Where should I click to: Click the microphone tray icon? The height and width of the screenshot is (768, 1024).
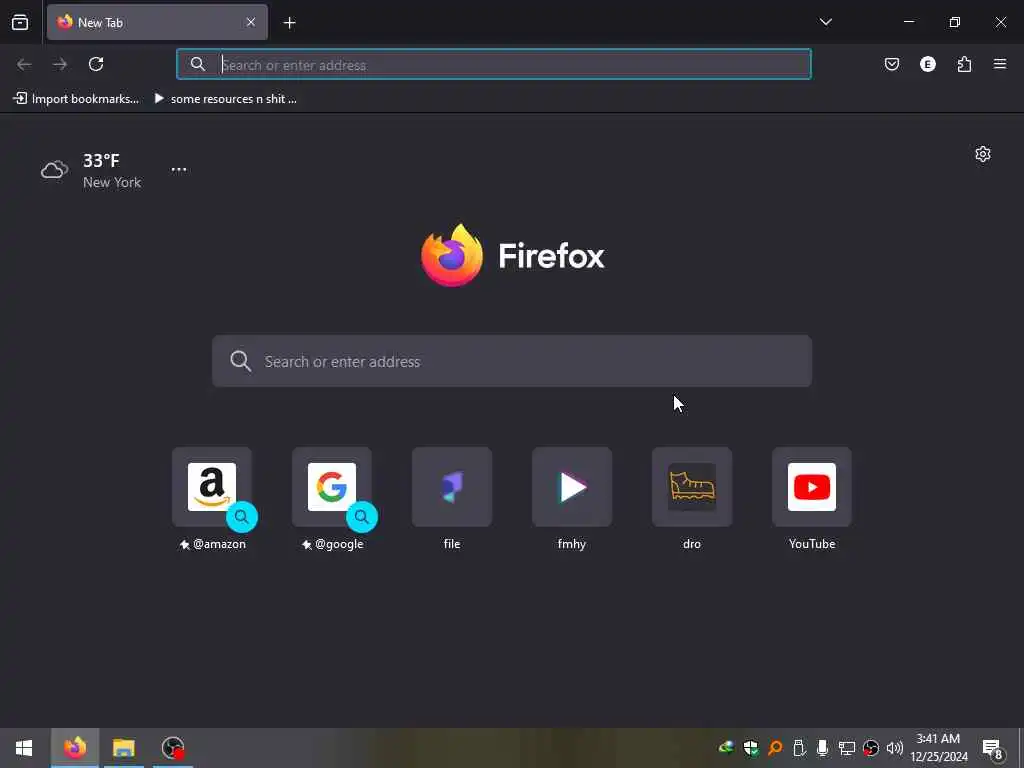(x=822, y=748)
